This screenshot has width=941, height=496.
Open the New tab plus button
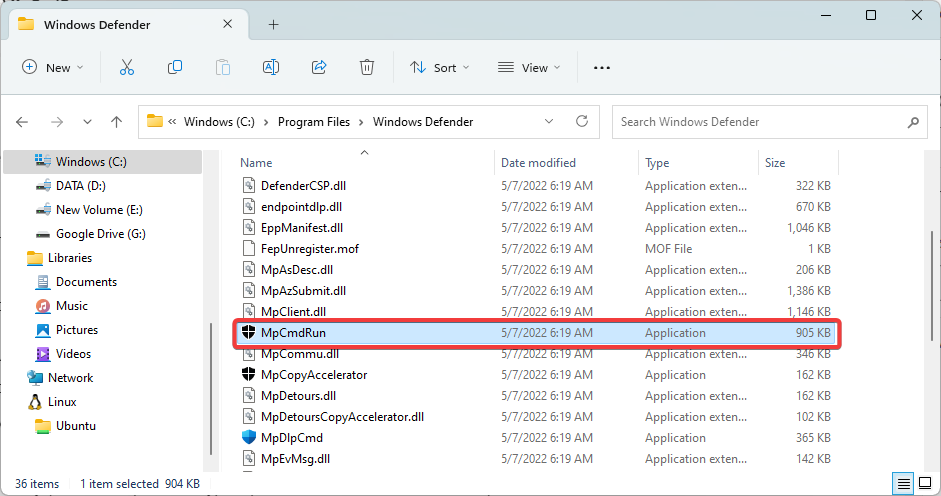[273, 25]
